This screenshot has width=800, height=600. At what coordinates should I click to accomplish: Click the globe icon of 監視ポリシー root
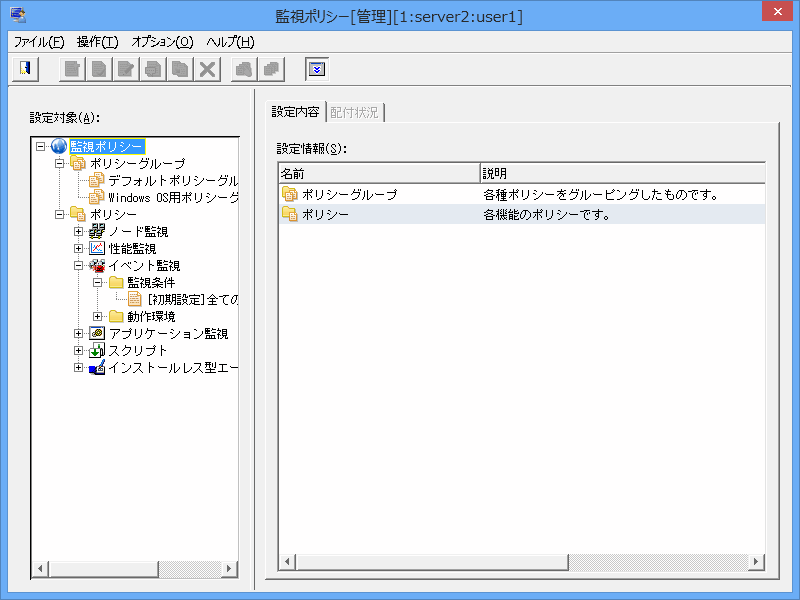pyautogui.click(x=59, y=147)
